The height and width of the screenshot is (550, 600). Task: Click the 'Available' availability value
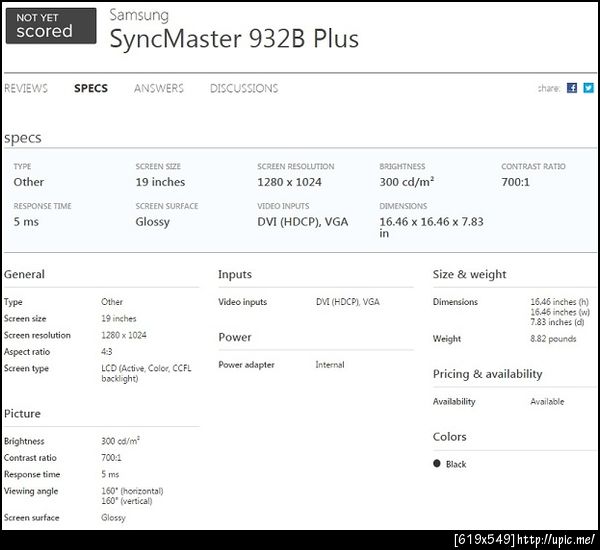point(547,401)
